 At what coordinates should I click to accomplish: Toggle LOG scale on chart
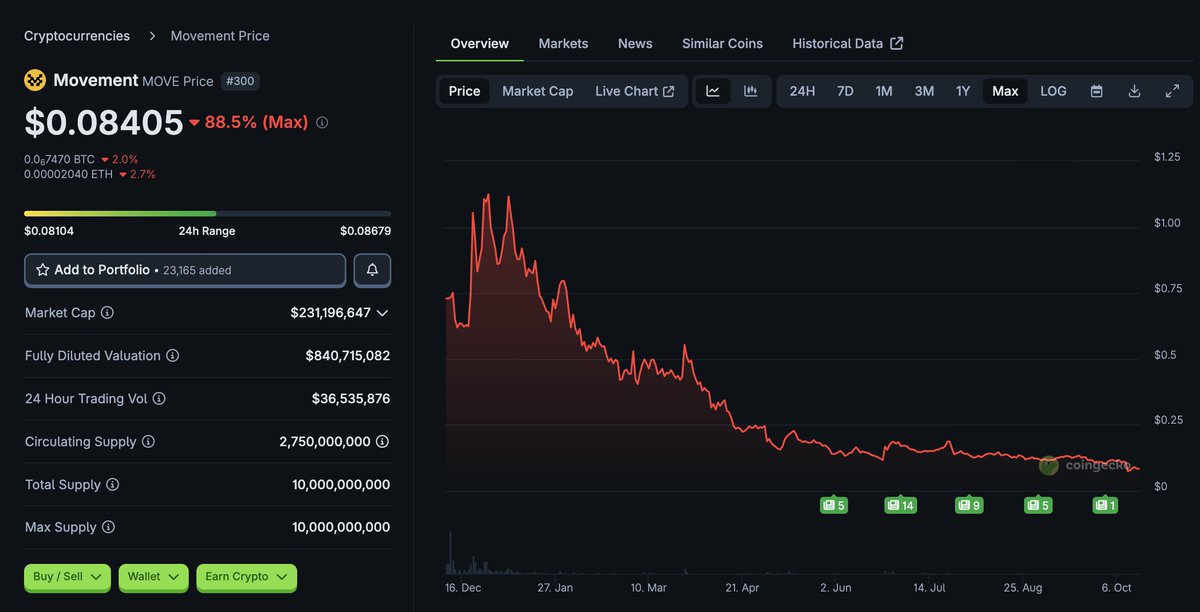point(1053,91)
